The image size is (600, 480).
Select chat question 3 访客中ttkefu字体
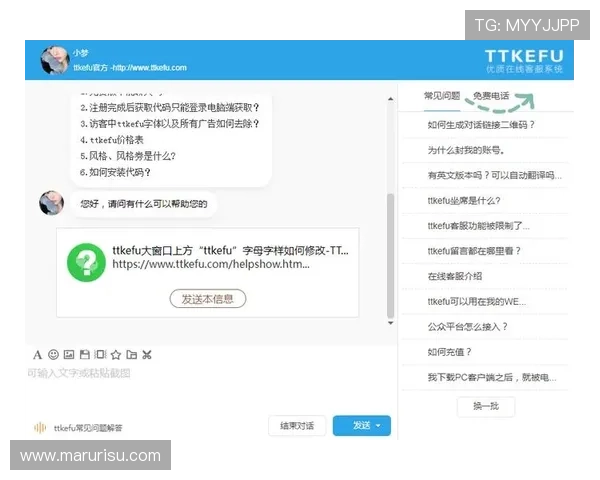pyautogui.click(x=170, y=124)
